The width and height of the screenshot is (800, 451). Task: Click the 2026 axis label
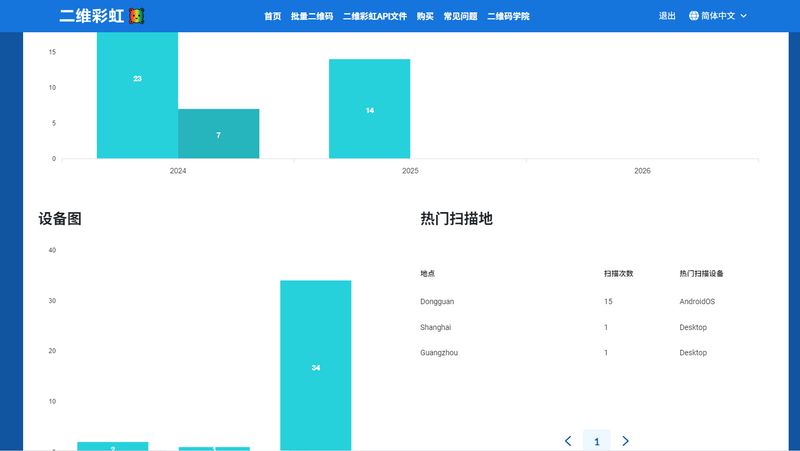tap(642, 171)
